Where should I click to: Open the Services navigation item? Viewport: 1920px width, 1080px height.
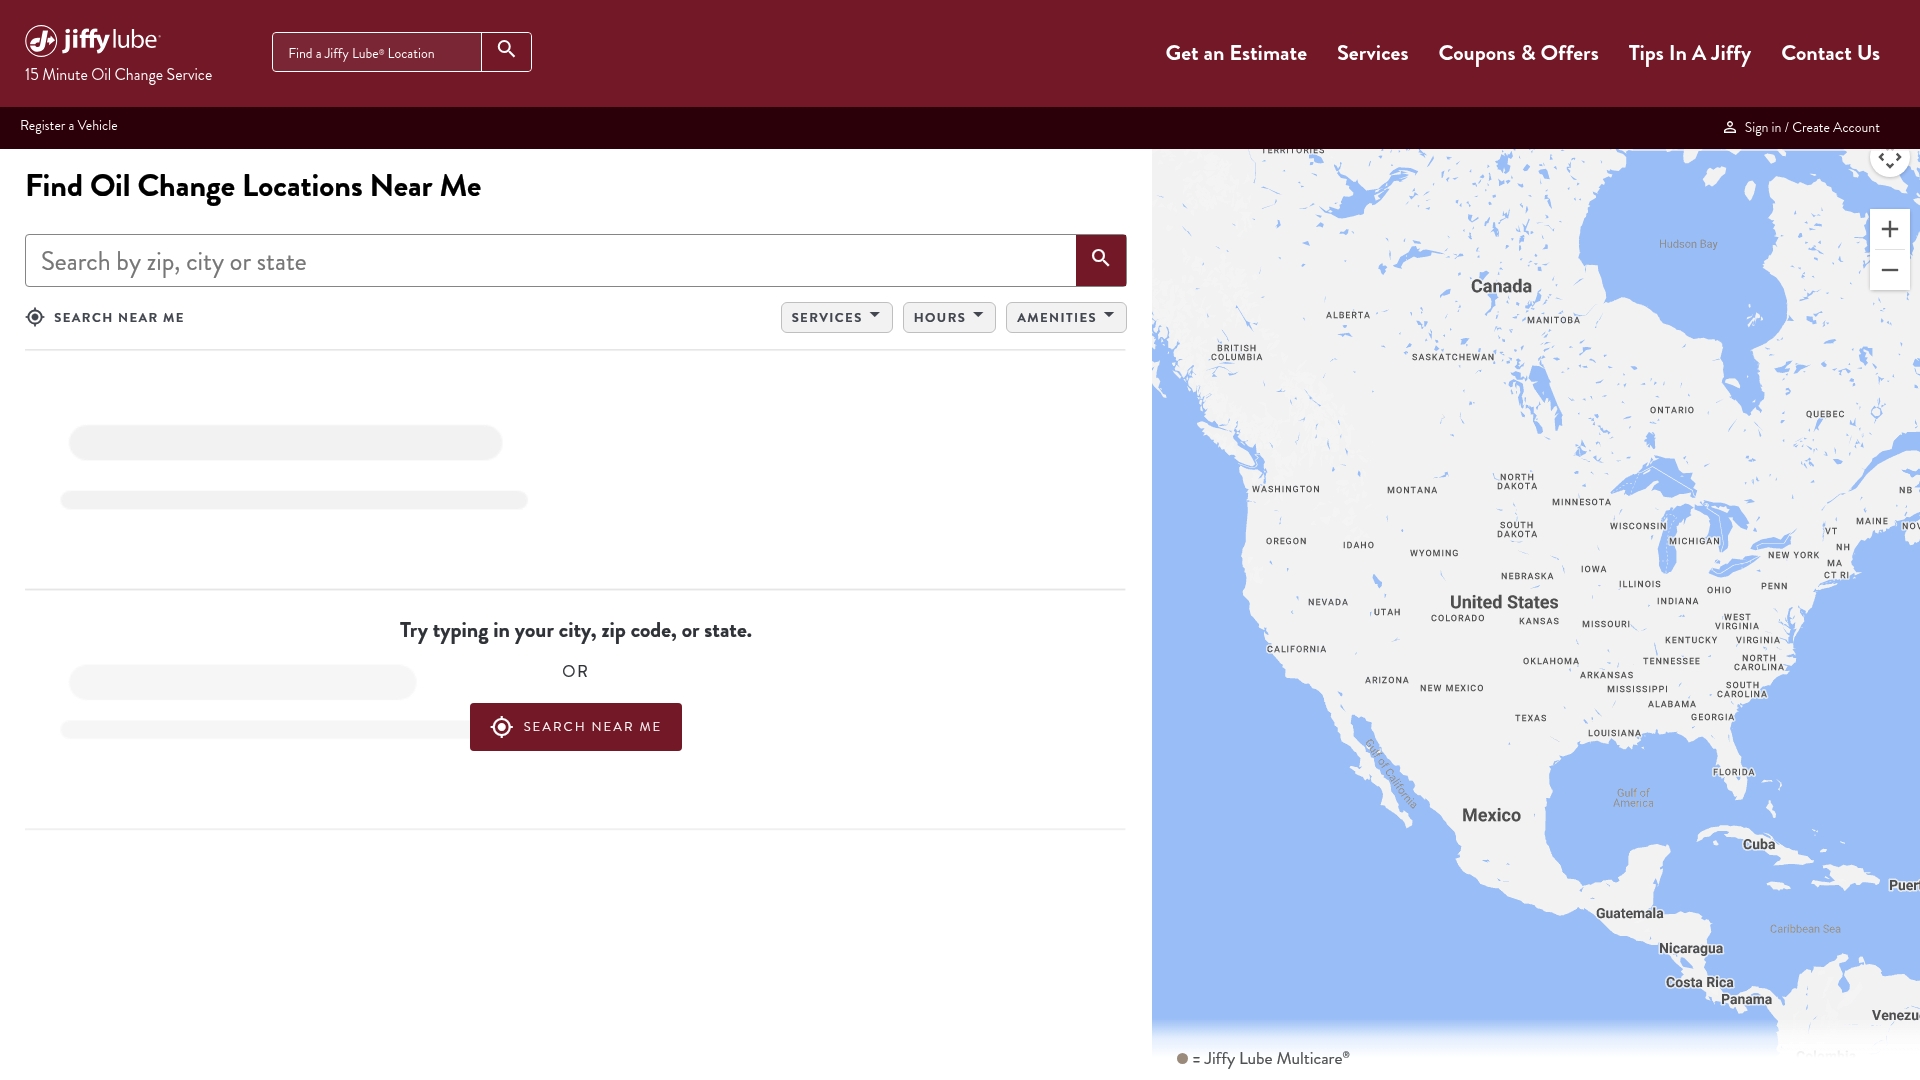coord(1372,53)
